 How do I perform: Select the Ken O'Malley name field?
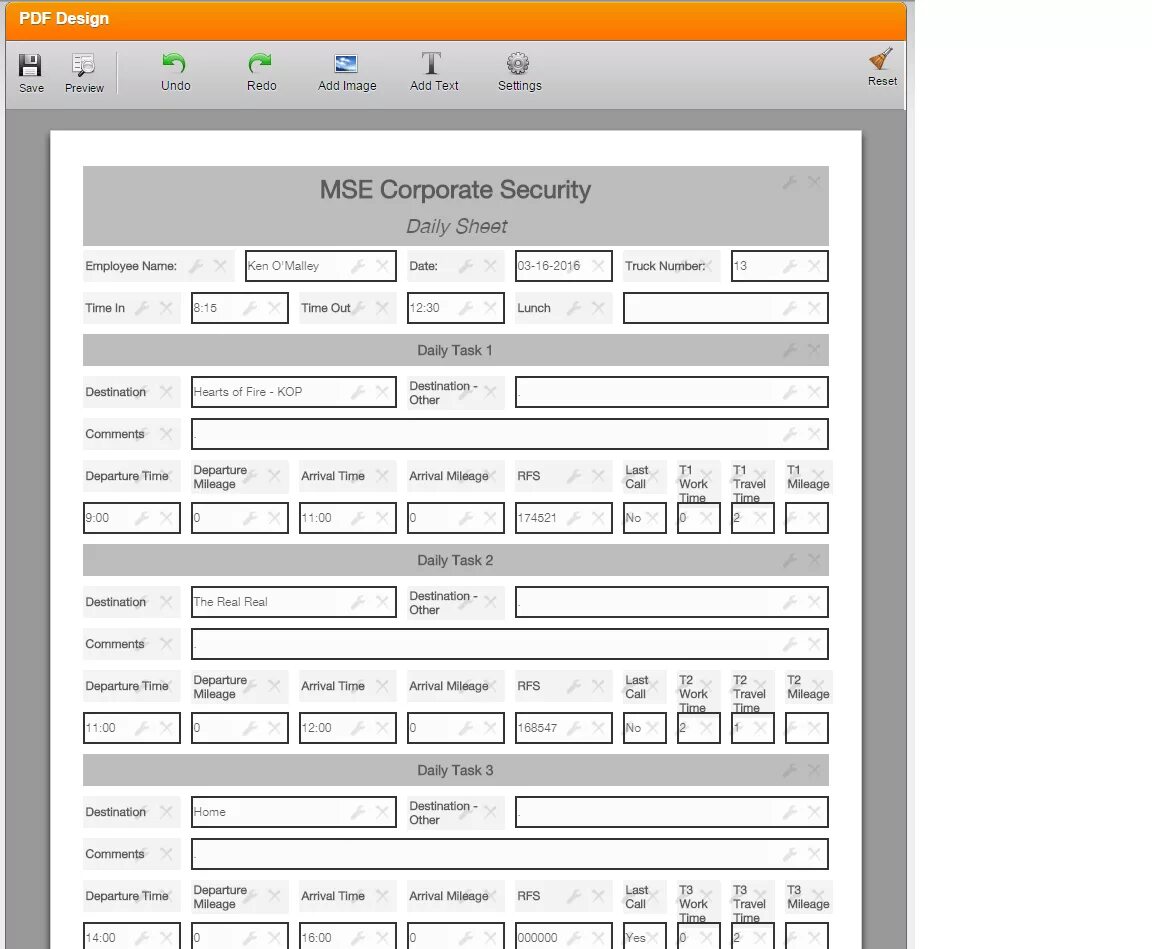pyautogui.click(x=320, y=266)
